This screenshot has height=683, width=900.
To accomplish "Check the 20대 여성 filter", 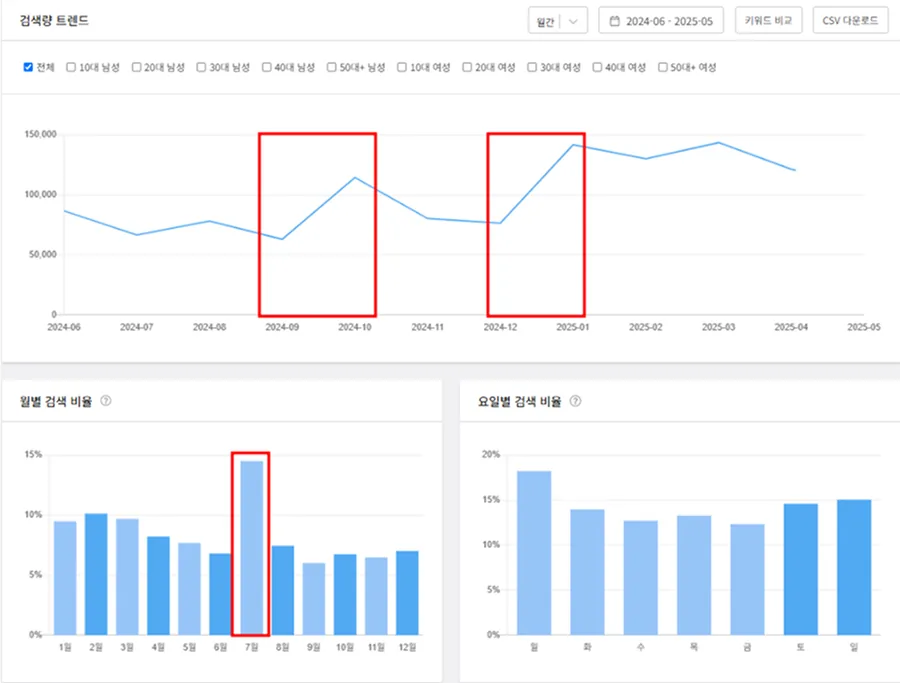I will pyautogui.click(x=467, y=67).
